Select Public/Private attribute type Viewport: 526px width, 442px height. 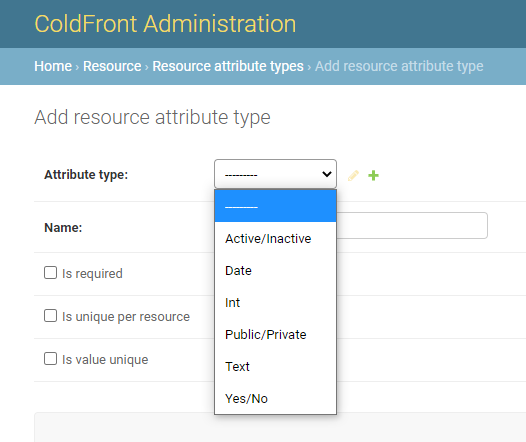(275, 334)
